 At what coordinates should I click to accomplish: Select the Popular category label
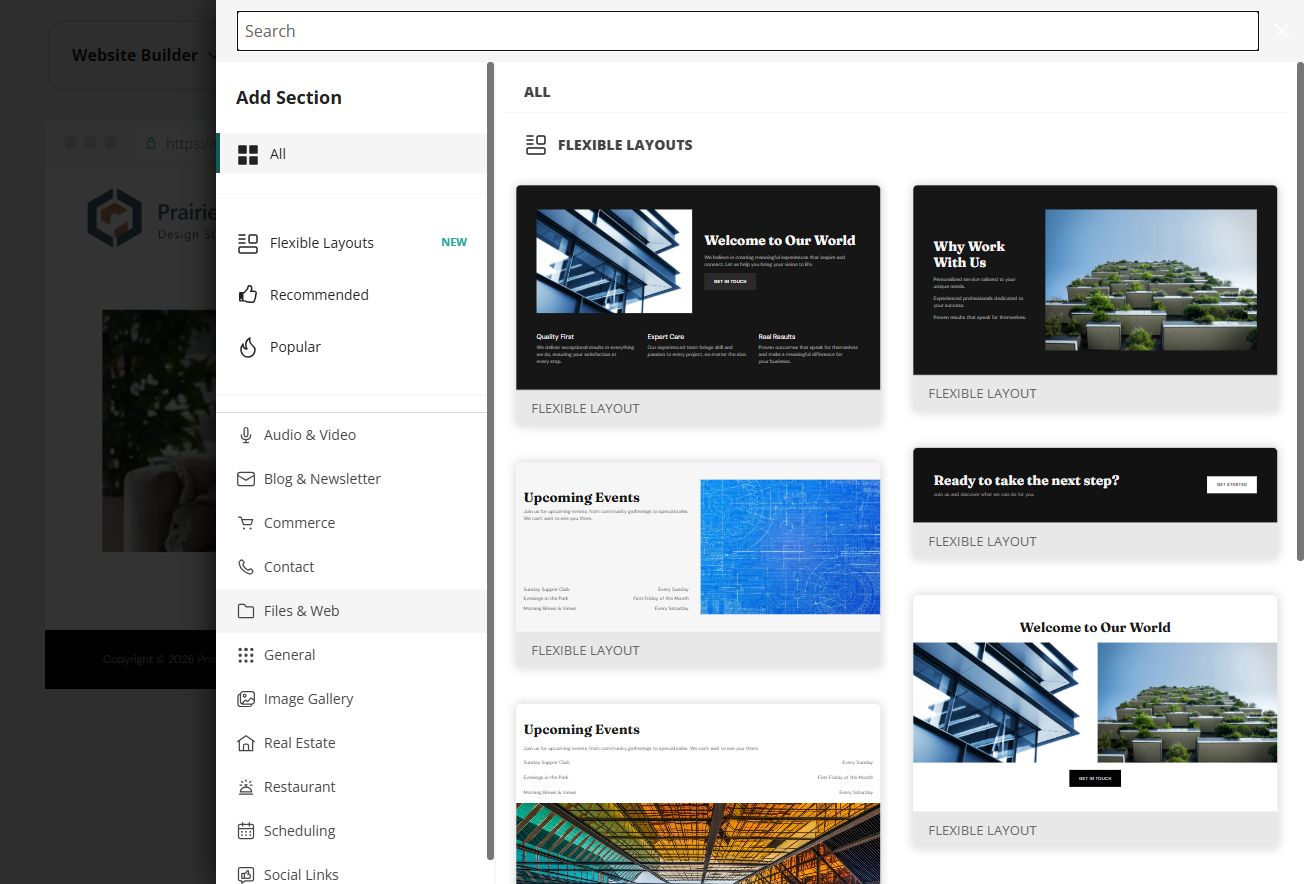295,347
